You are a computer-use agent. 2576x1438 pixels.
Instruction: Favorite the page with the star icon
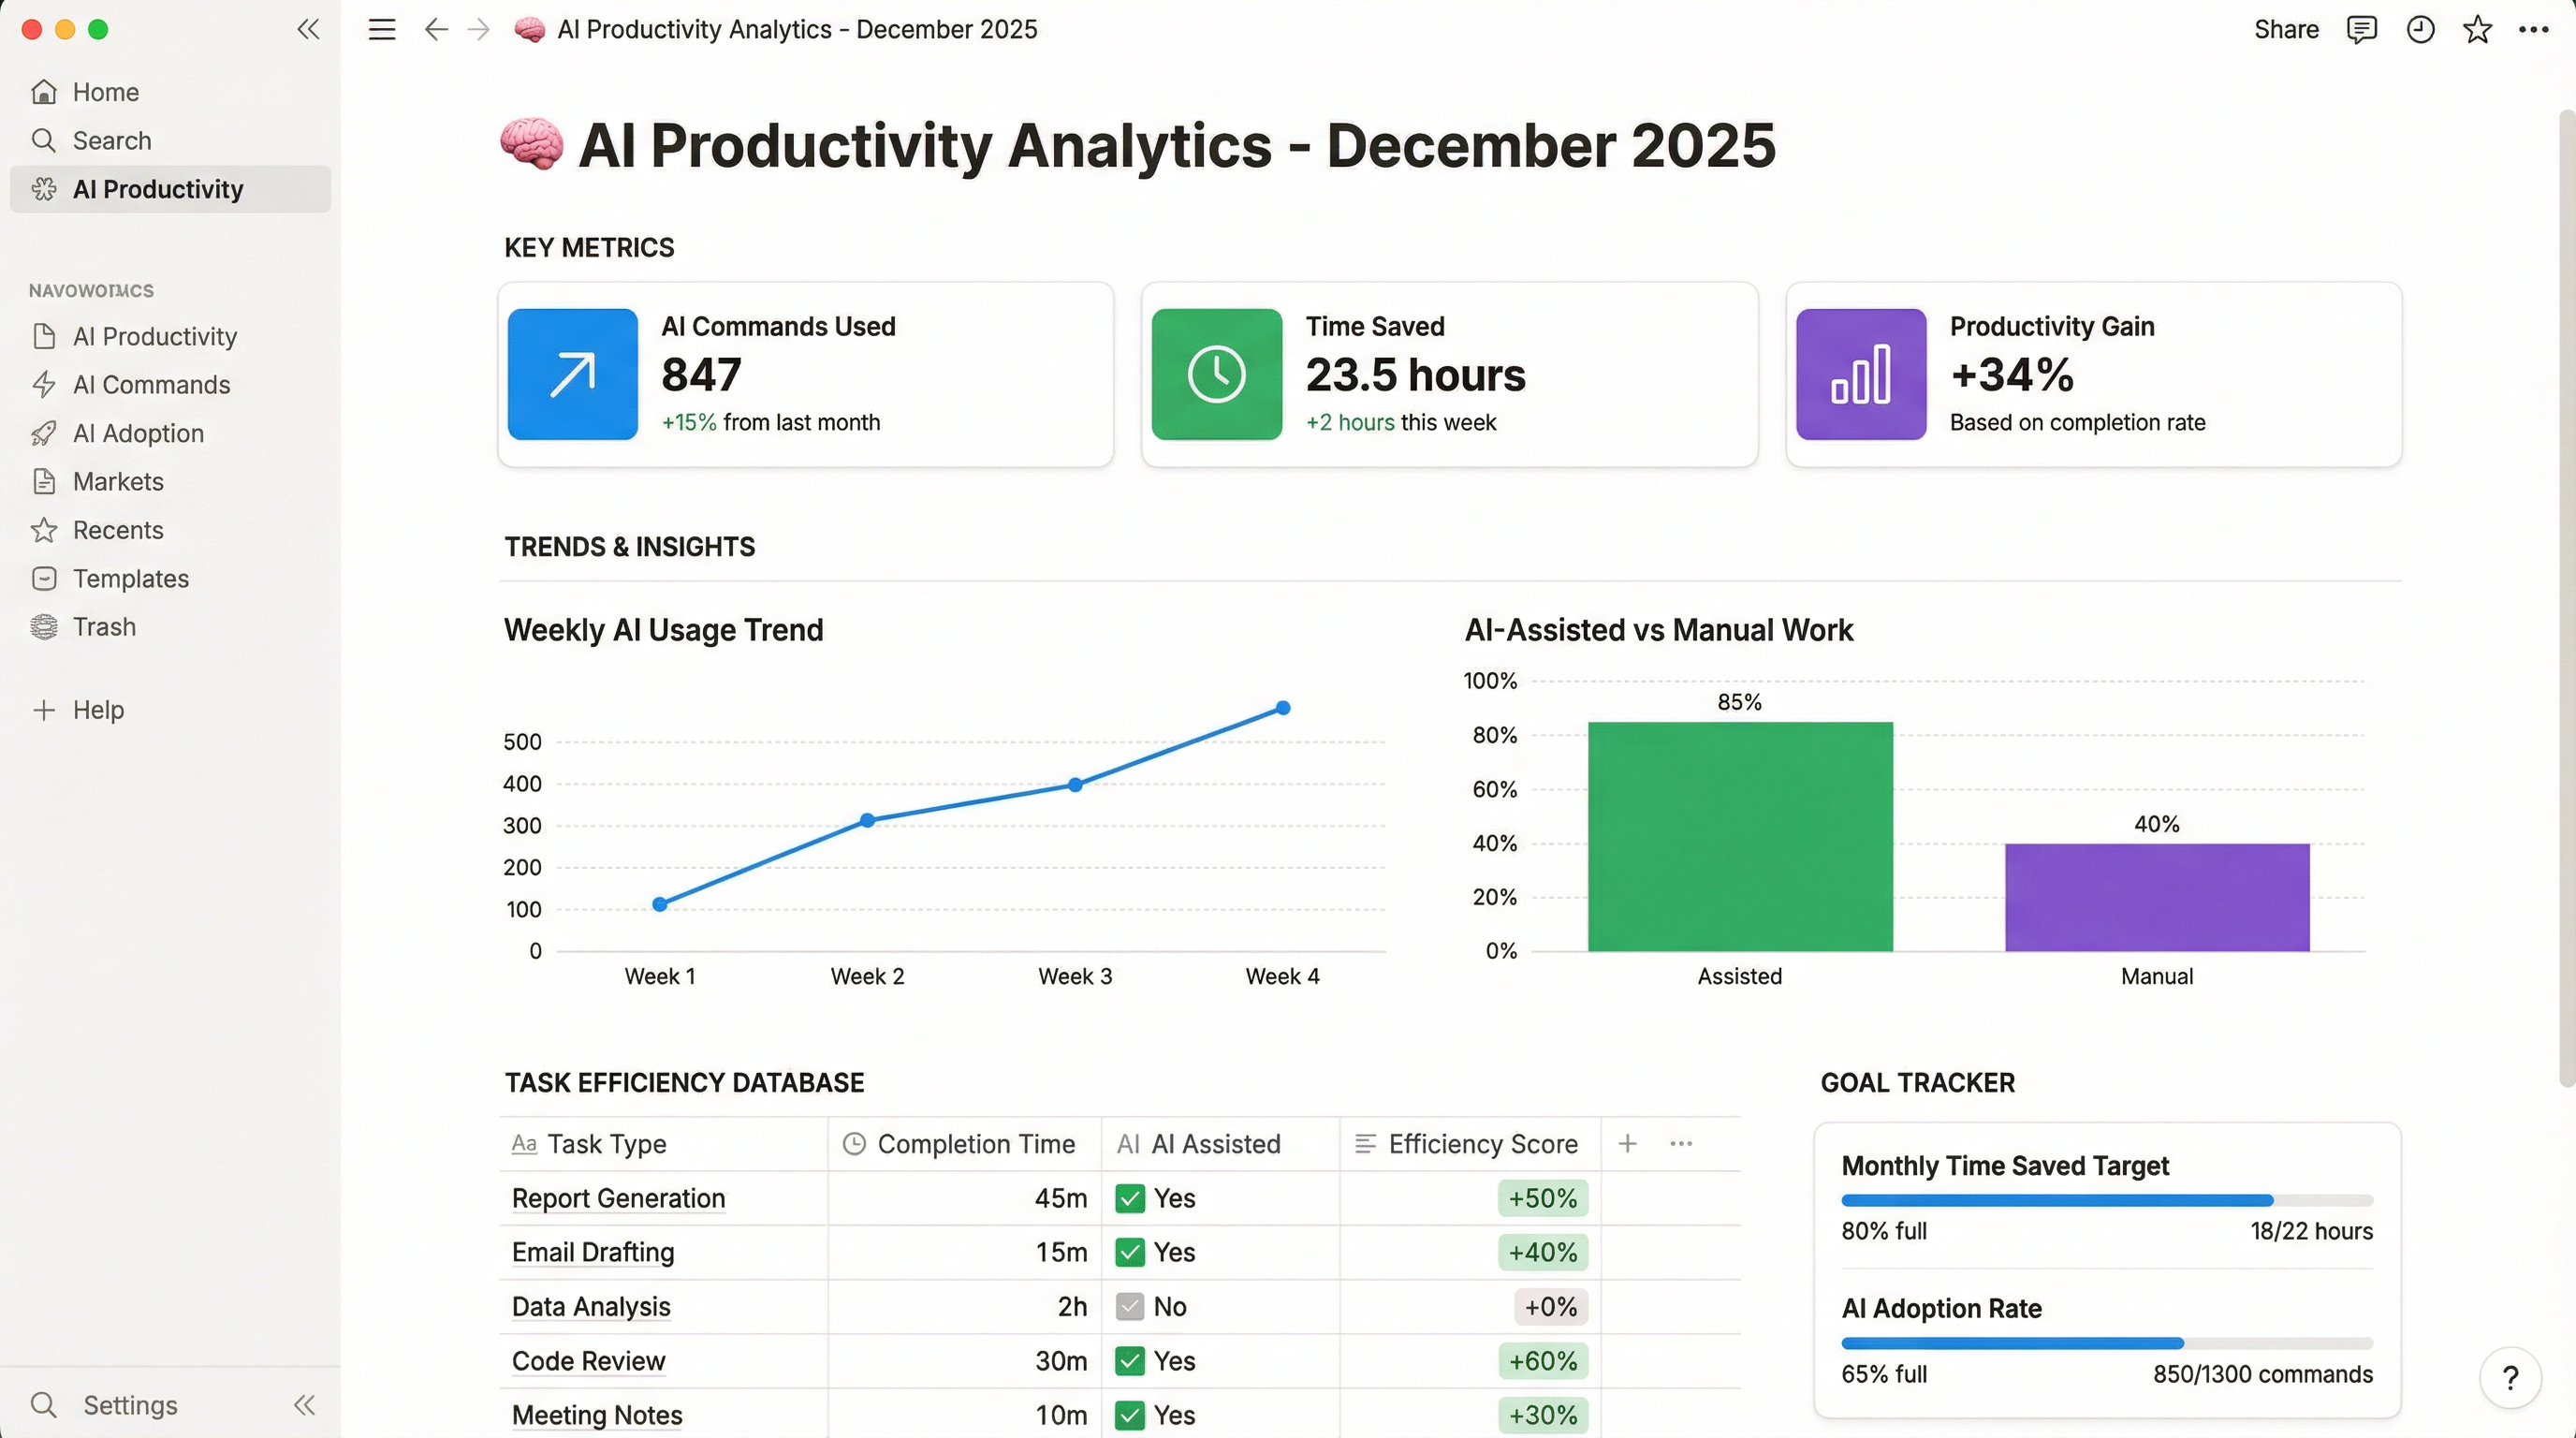coord(2477,29)
